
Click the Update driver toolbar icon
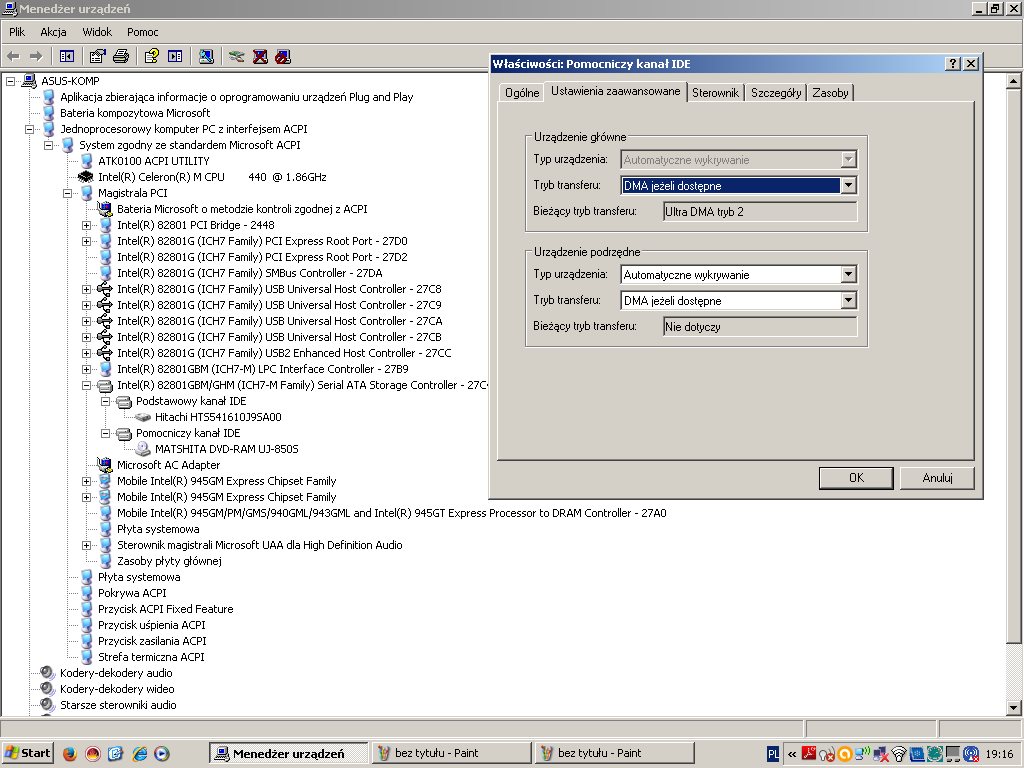click(x=236, y=57)
